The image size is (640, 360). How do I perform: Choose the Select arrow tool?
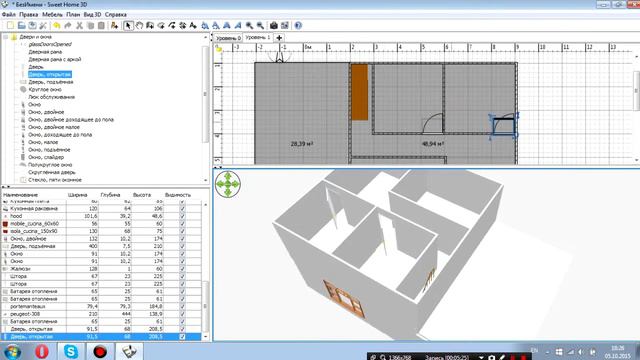coord(128,25)
